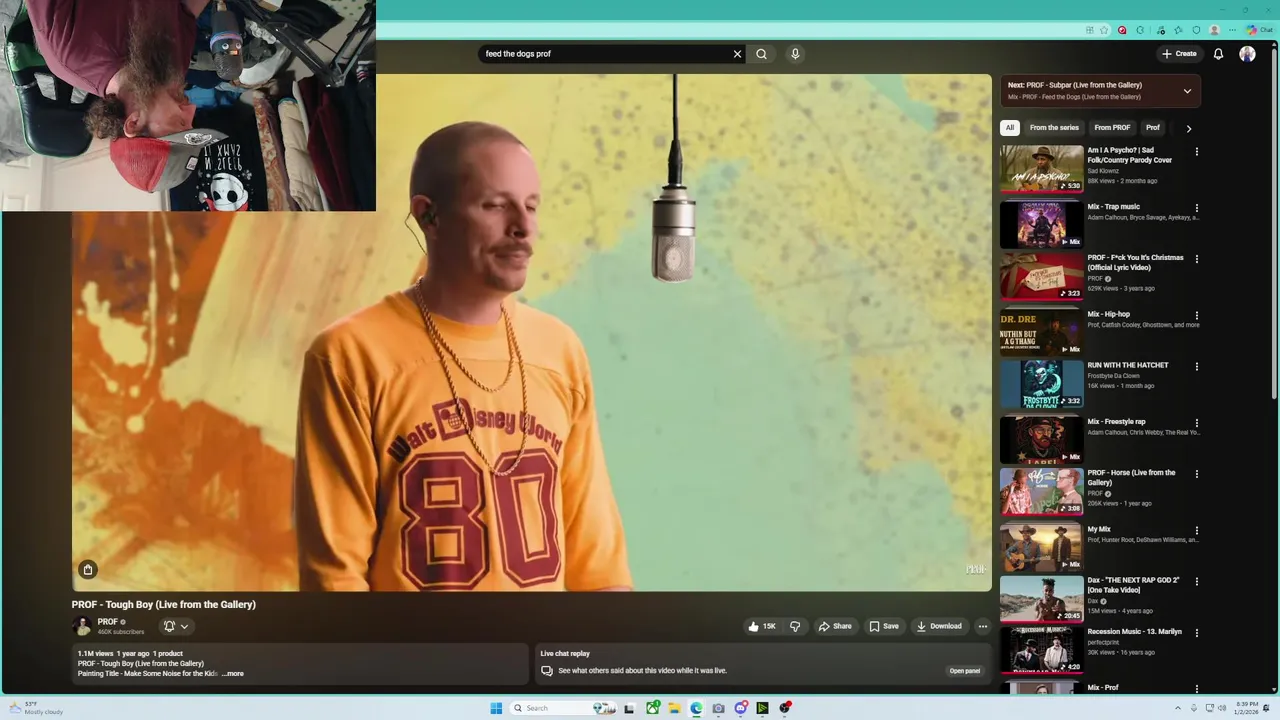Open Mix - Hip-hop Dr. Dre thumbnail
Viewport: 1280px width, 720px height.
(1041, 332)
